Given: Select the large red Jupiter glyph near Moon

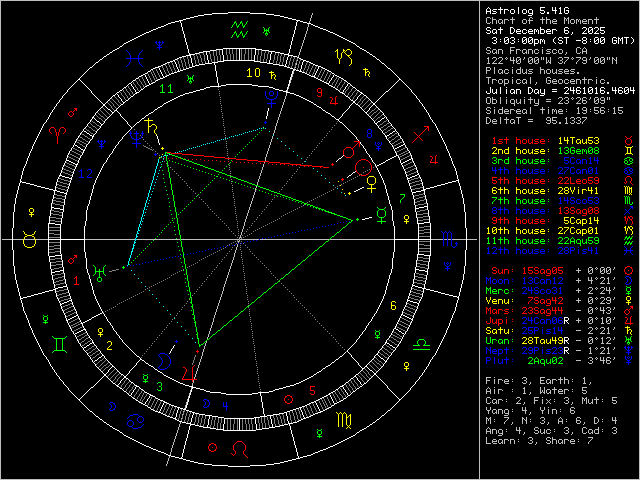Looking at the screenshot, I should [189, 373].
